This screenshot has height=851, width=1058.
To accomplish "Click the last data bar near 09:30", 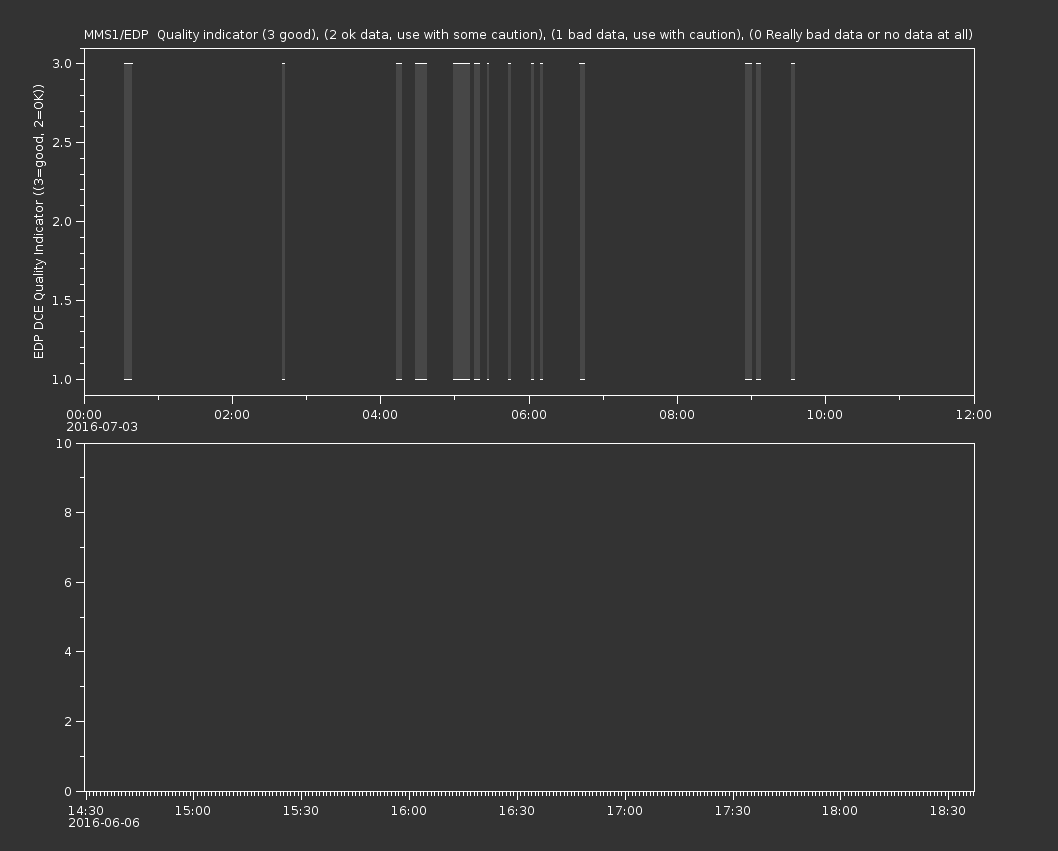I will click(x=793, y=221).
